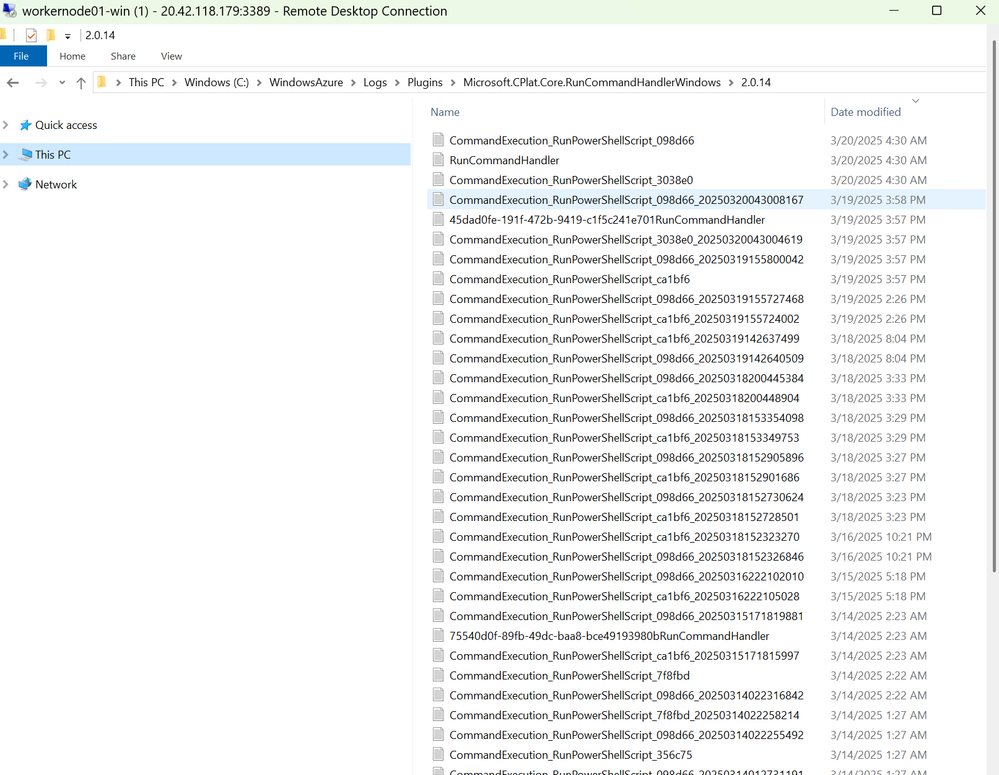Click This PC in address bar

pos(146,82)
